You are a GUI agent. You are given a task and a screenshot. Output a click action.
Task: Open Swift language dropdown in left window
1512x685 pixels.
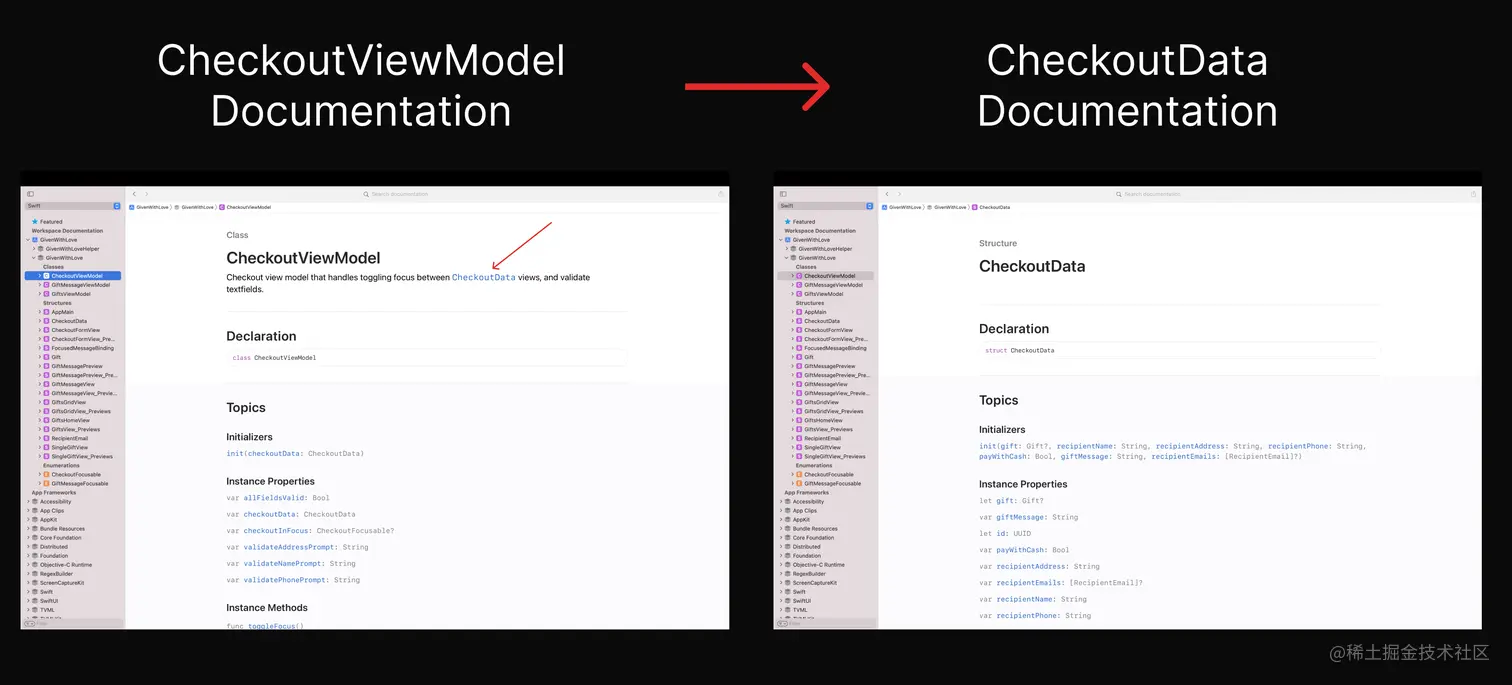pos(73,206)
